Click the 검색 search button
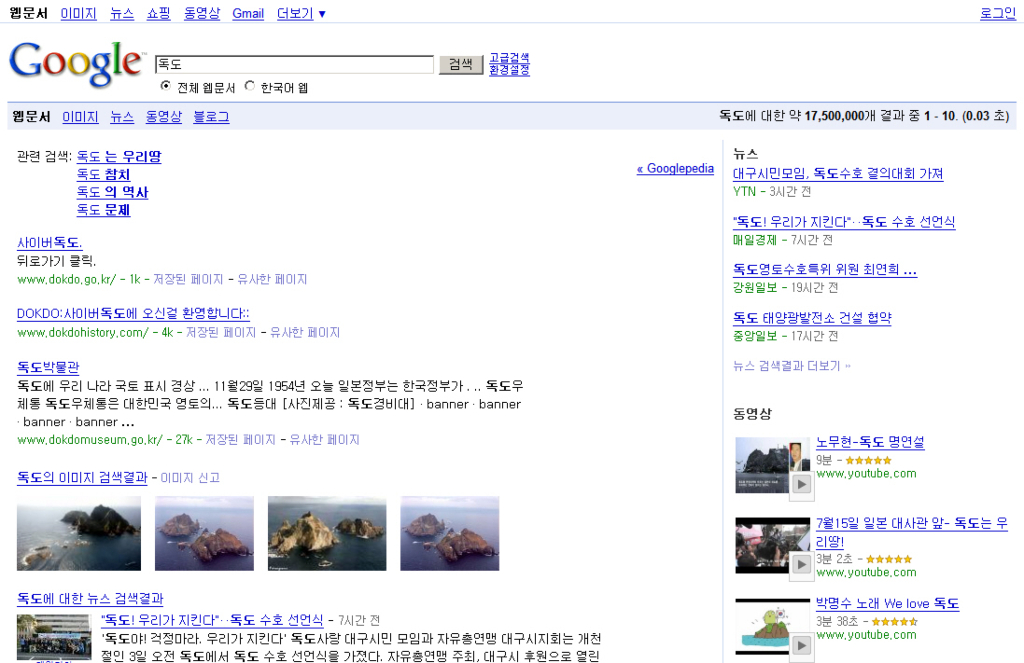Screen dimensions: 1024x663 461,64
